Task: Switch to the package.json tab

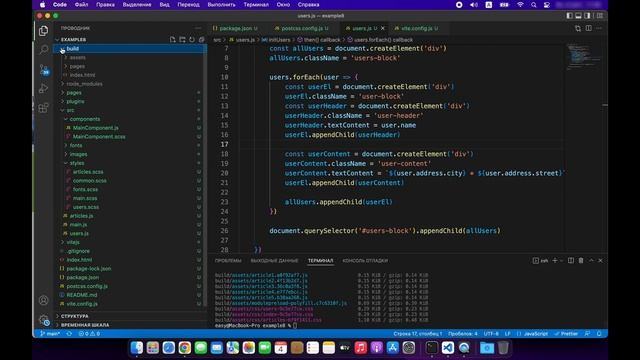Action: (235, 28)
